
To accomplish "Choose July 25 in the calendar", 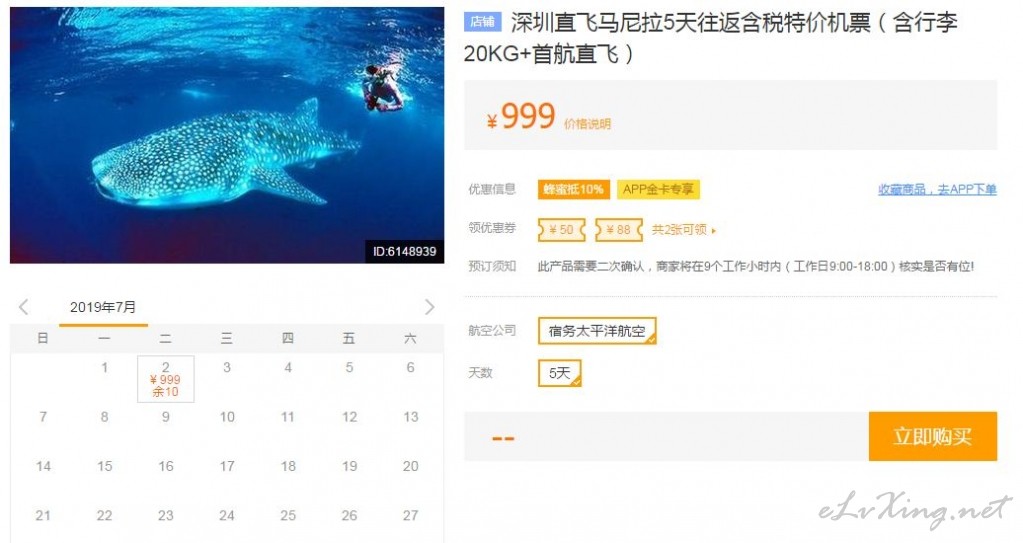I will 288,516.
